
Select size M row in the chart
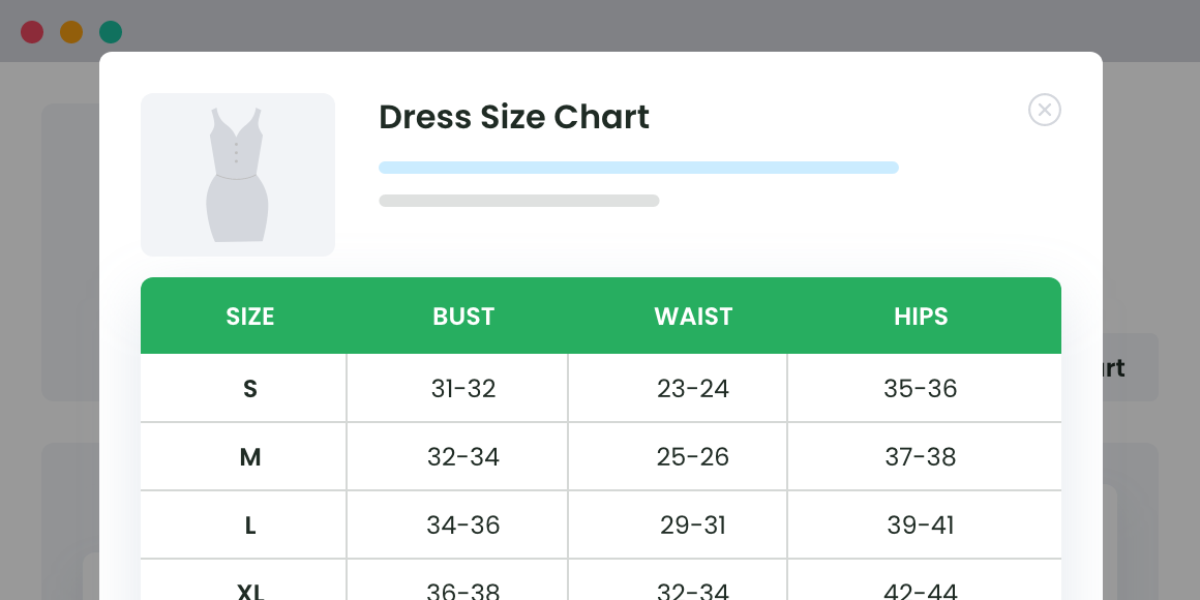(249, 457)
